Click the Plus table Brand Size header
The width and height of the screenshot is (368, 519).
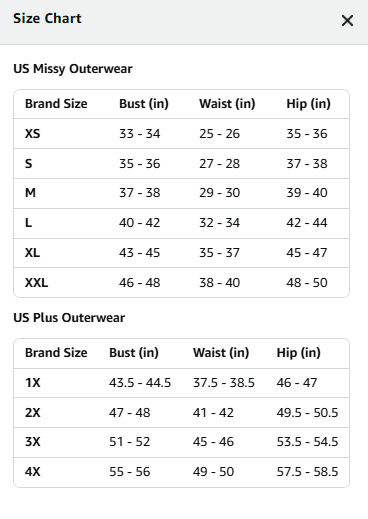(x=56, y=353)
